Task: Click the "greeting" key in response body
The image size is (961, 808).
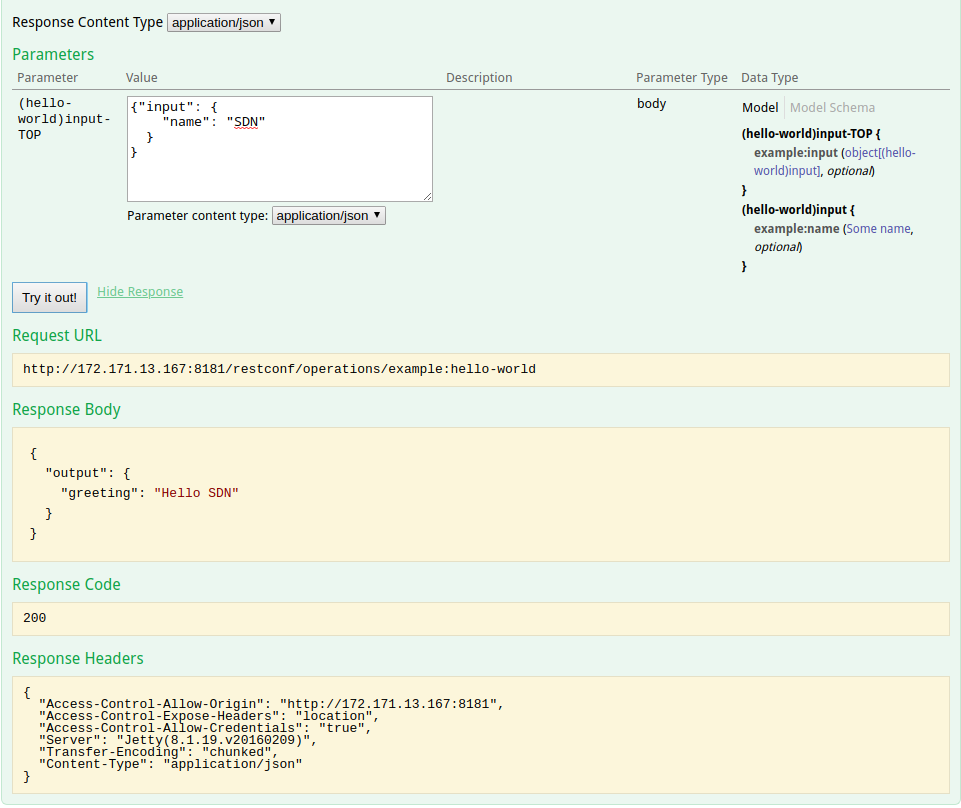Action: 99,493
